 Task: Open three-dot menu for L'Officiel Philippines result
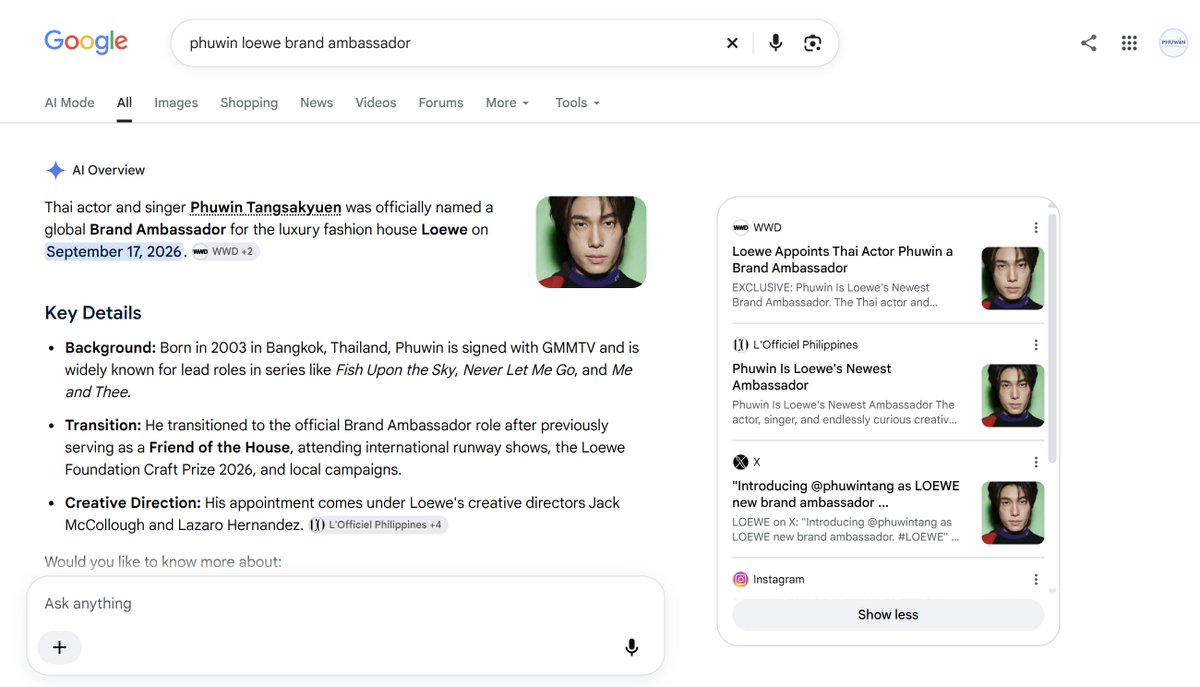(x=1036, y=344)
